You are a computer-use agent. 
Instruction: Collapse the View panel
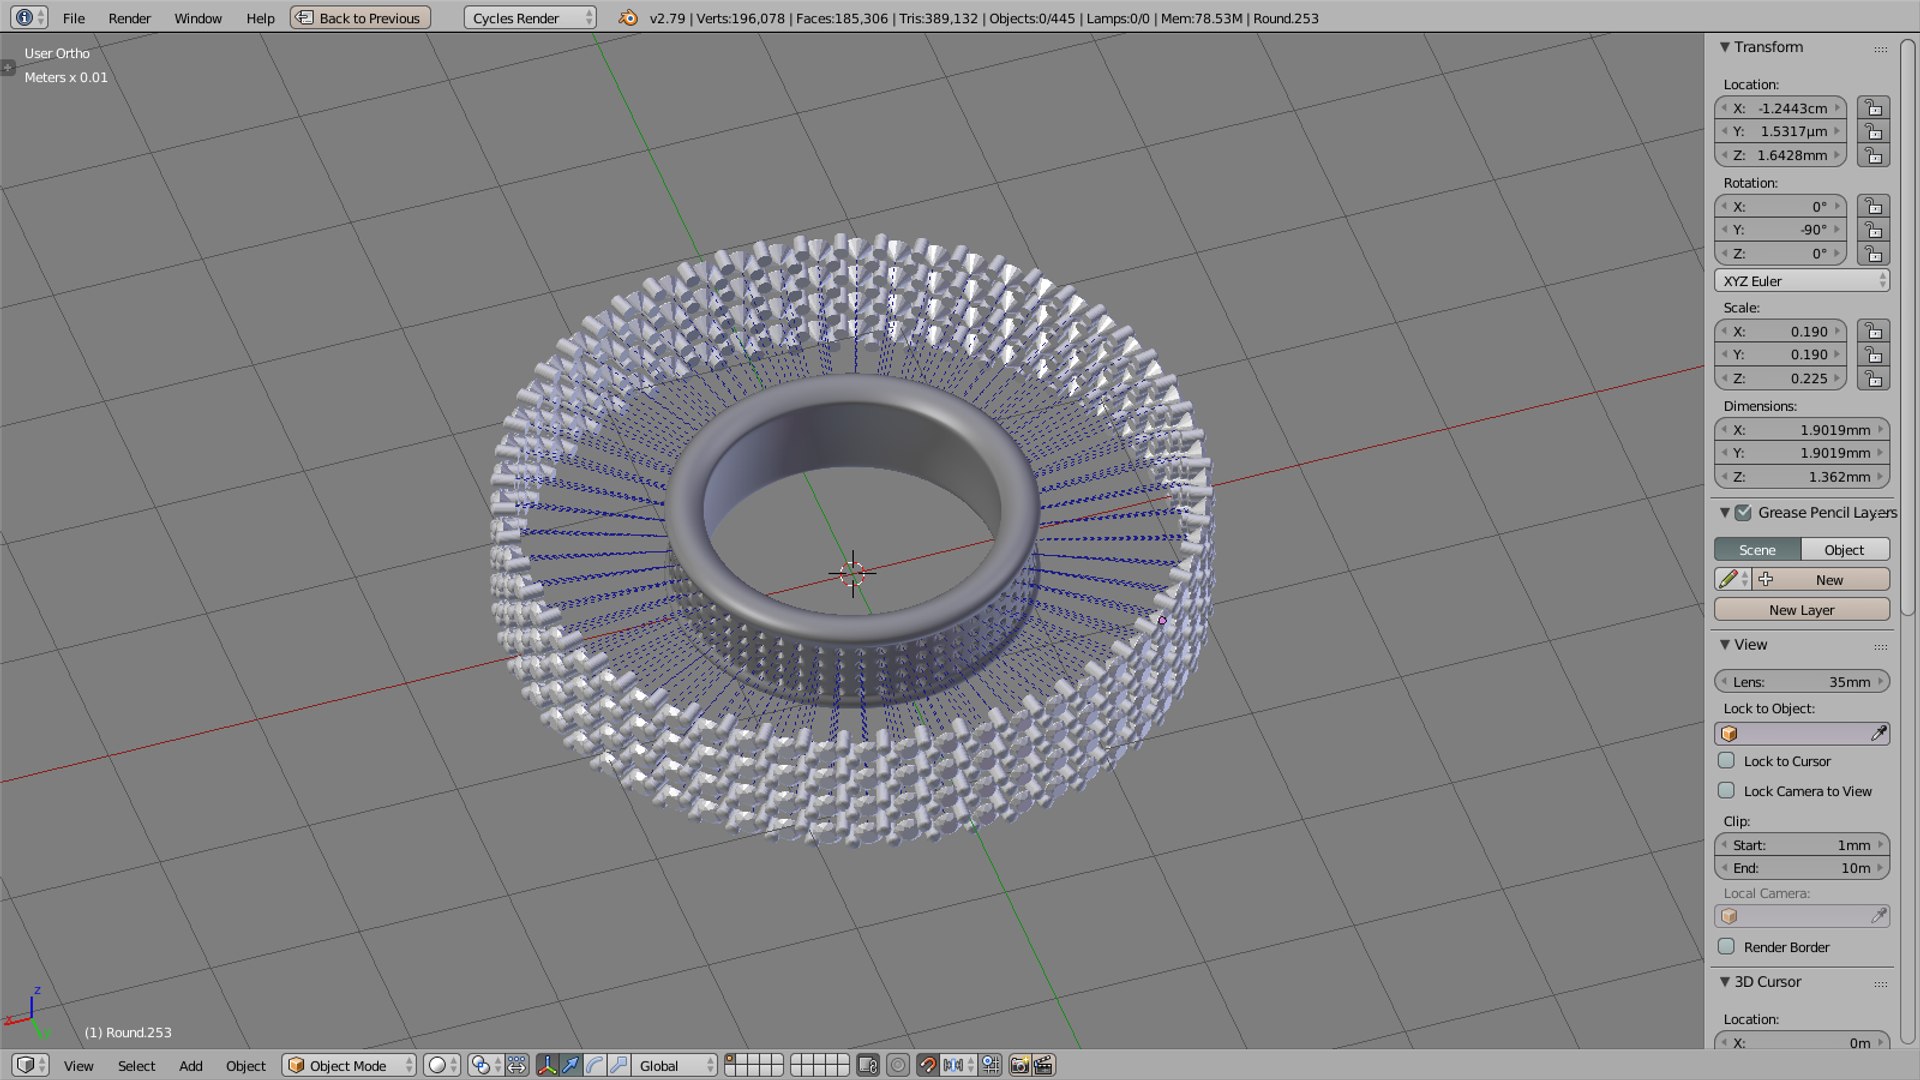[1725, 645]
